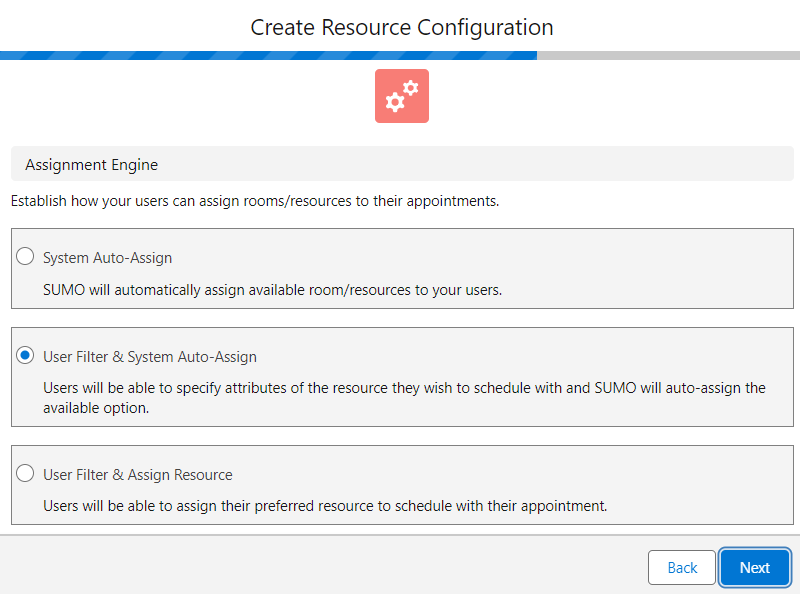The height and width of the screenshot is (594, 800).
Task: Click the "assign their preferred resource" description
Action: [325, 506]
